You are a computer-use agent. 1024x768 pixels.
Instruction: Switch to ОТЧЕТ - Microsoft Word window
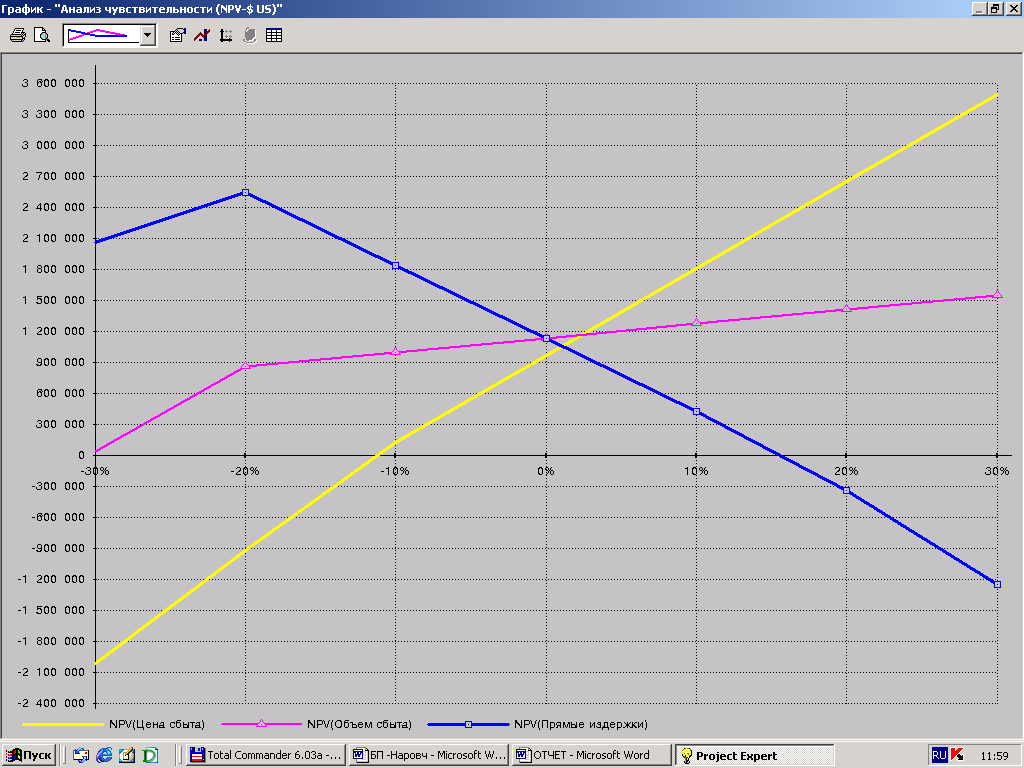pos(592,755)
